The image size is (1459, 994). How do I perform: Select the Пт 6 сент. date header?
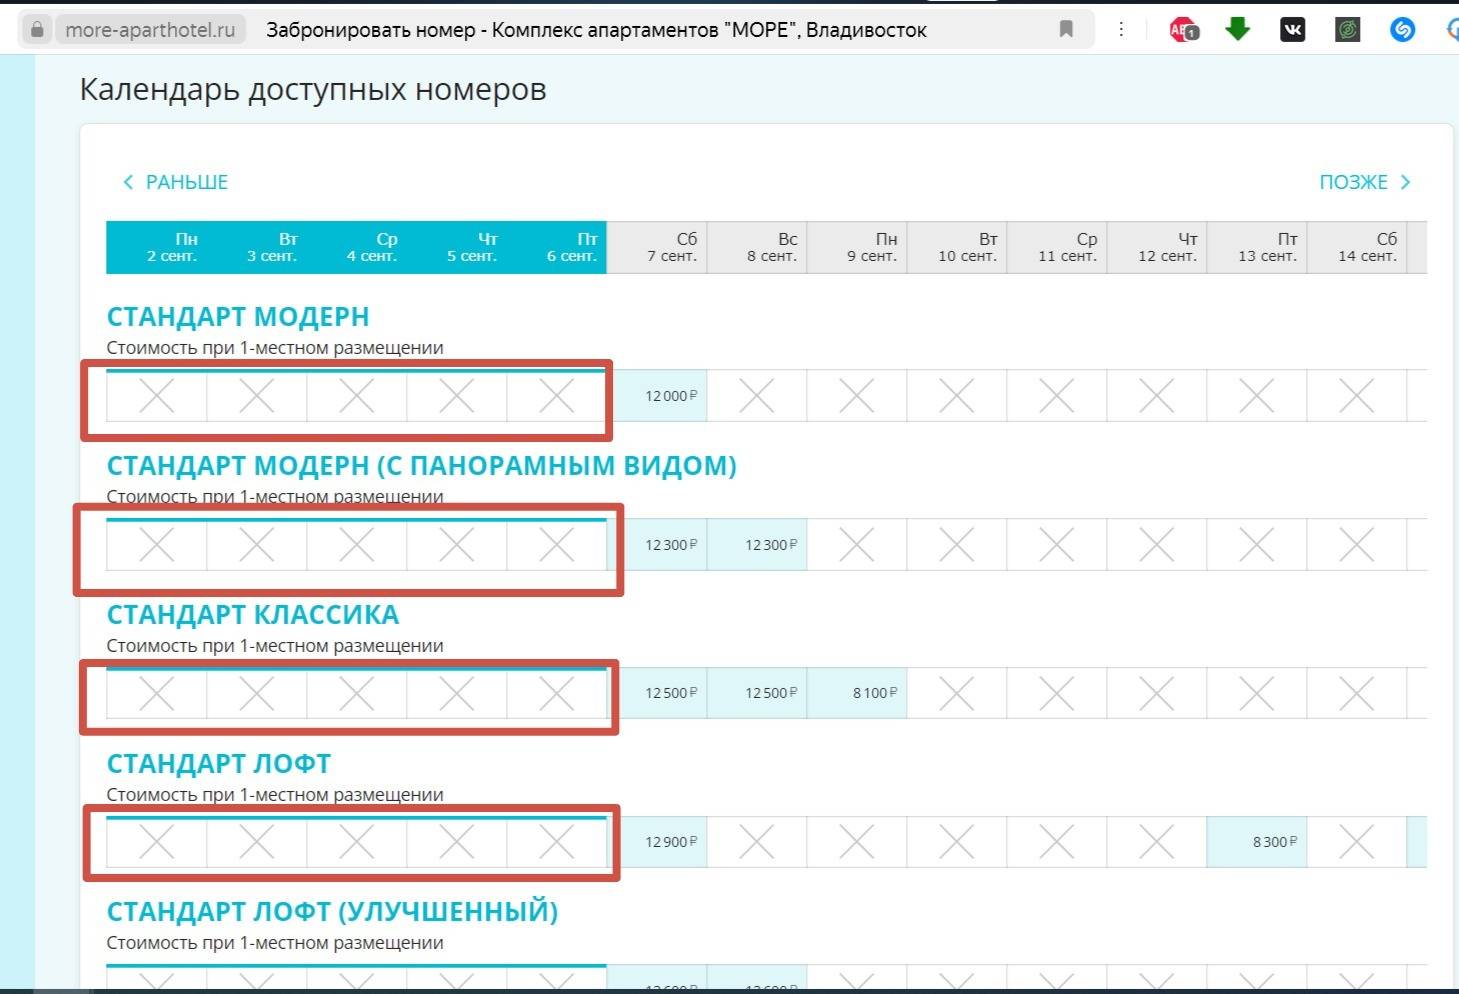coord(557,247)
